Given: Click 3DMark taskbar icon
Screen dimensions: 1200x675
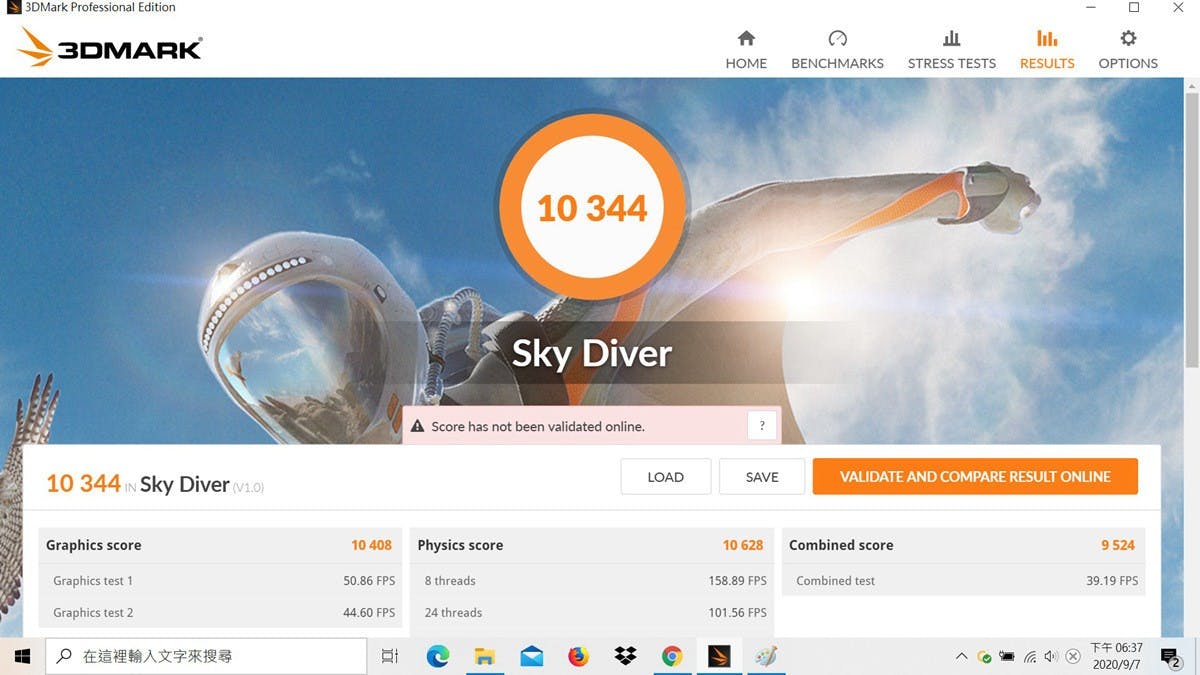Looking at the screenshot, I should [719, 656].
